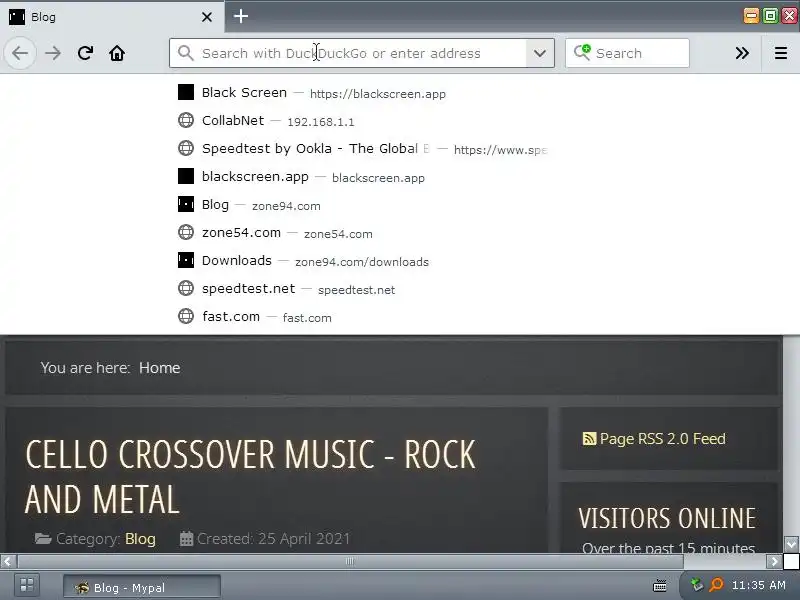Open a new tab with plus button
Viewport: 800px width, 600px height.
click(x=241, y=16)
